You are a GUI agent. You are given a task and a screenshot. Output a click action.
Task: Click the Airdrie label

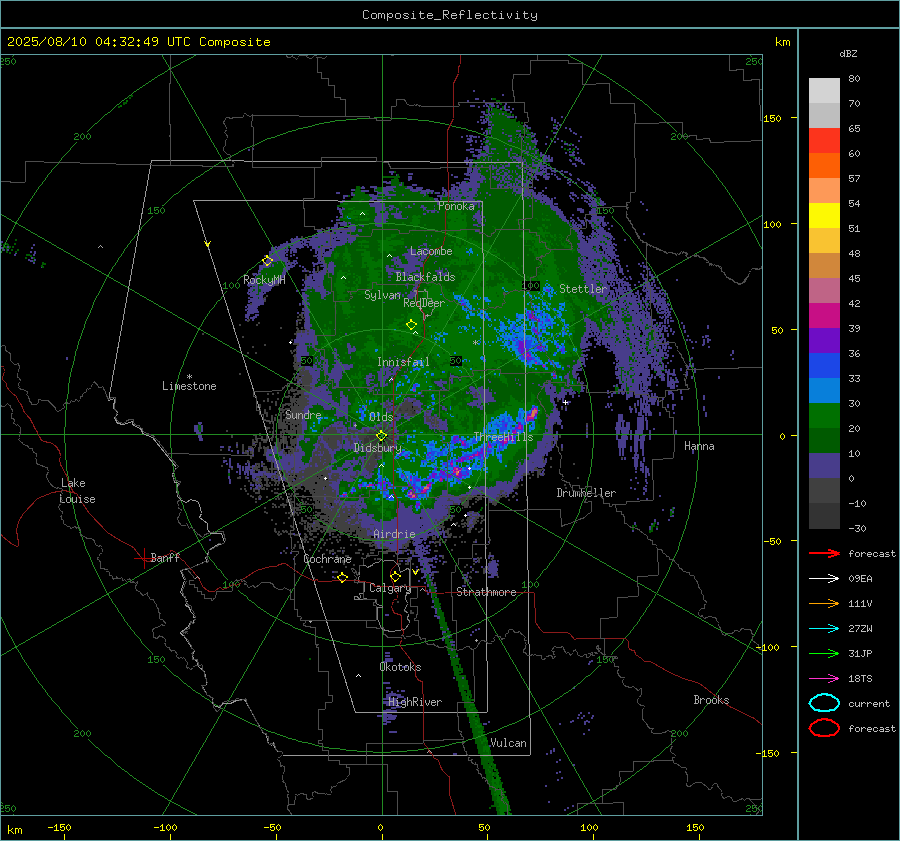[394, 534]
